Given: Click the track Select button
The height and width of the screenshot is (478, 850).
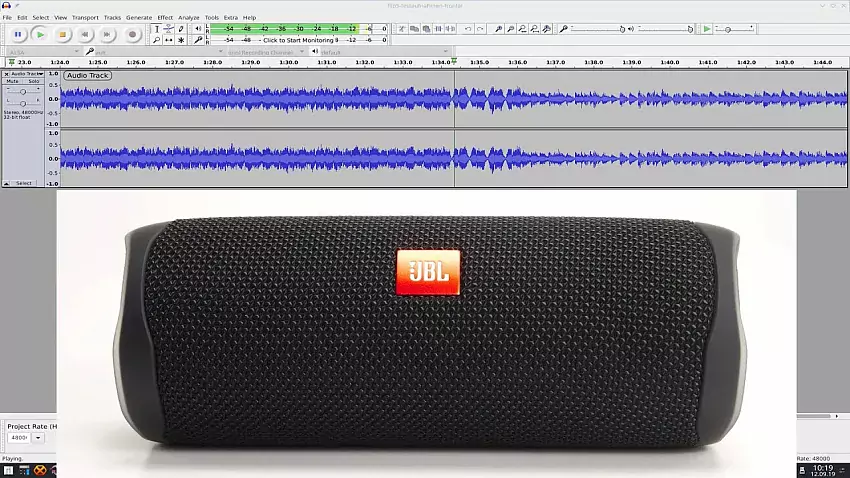Looking at the screenshot, I should [x=24, y=183].
